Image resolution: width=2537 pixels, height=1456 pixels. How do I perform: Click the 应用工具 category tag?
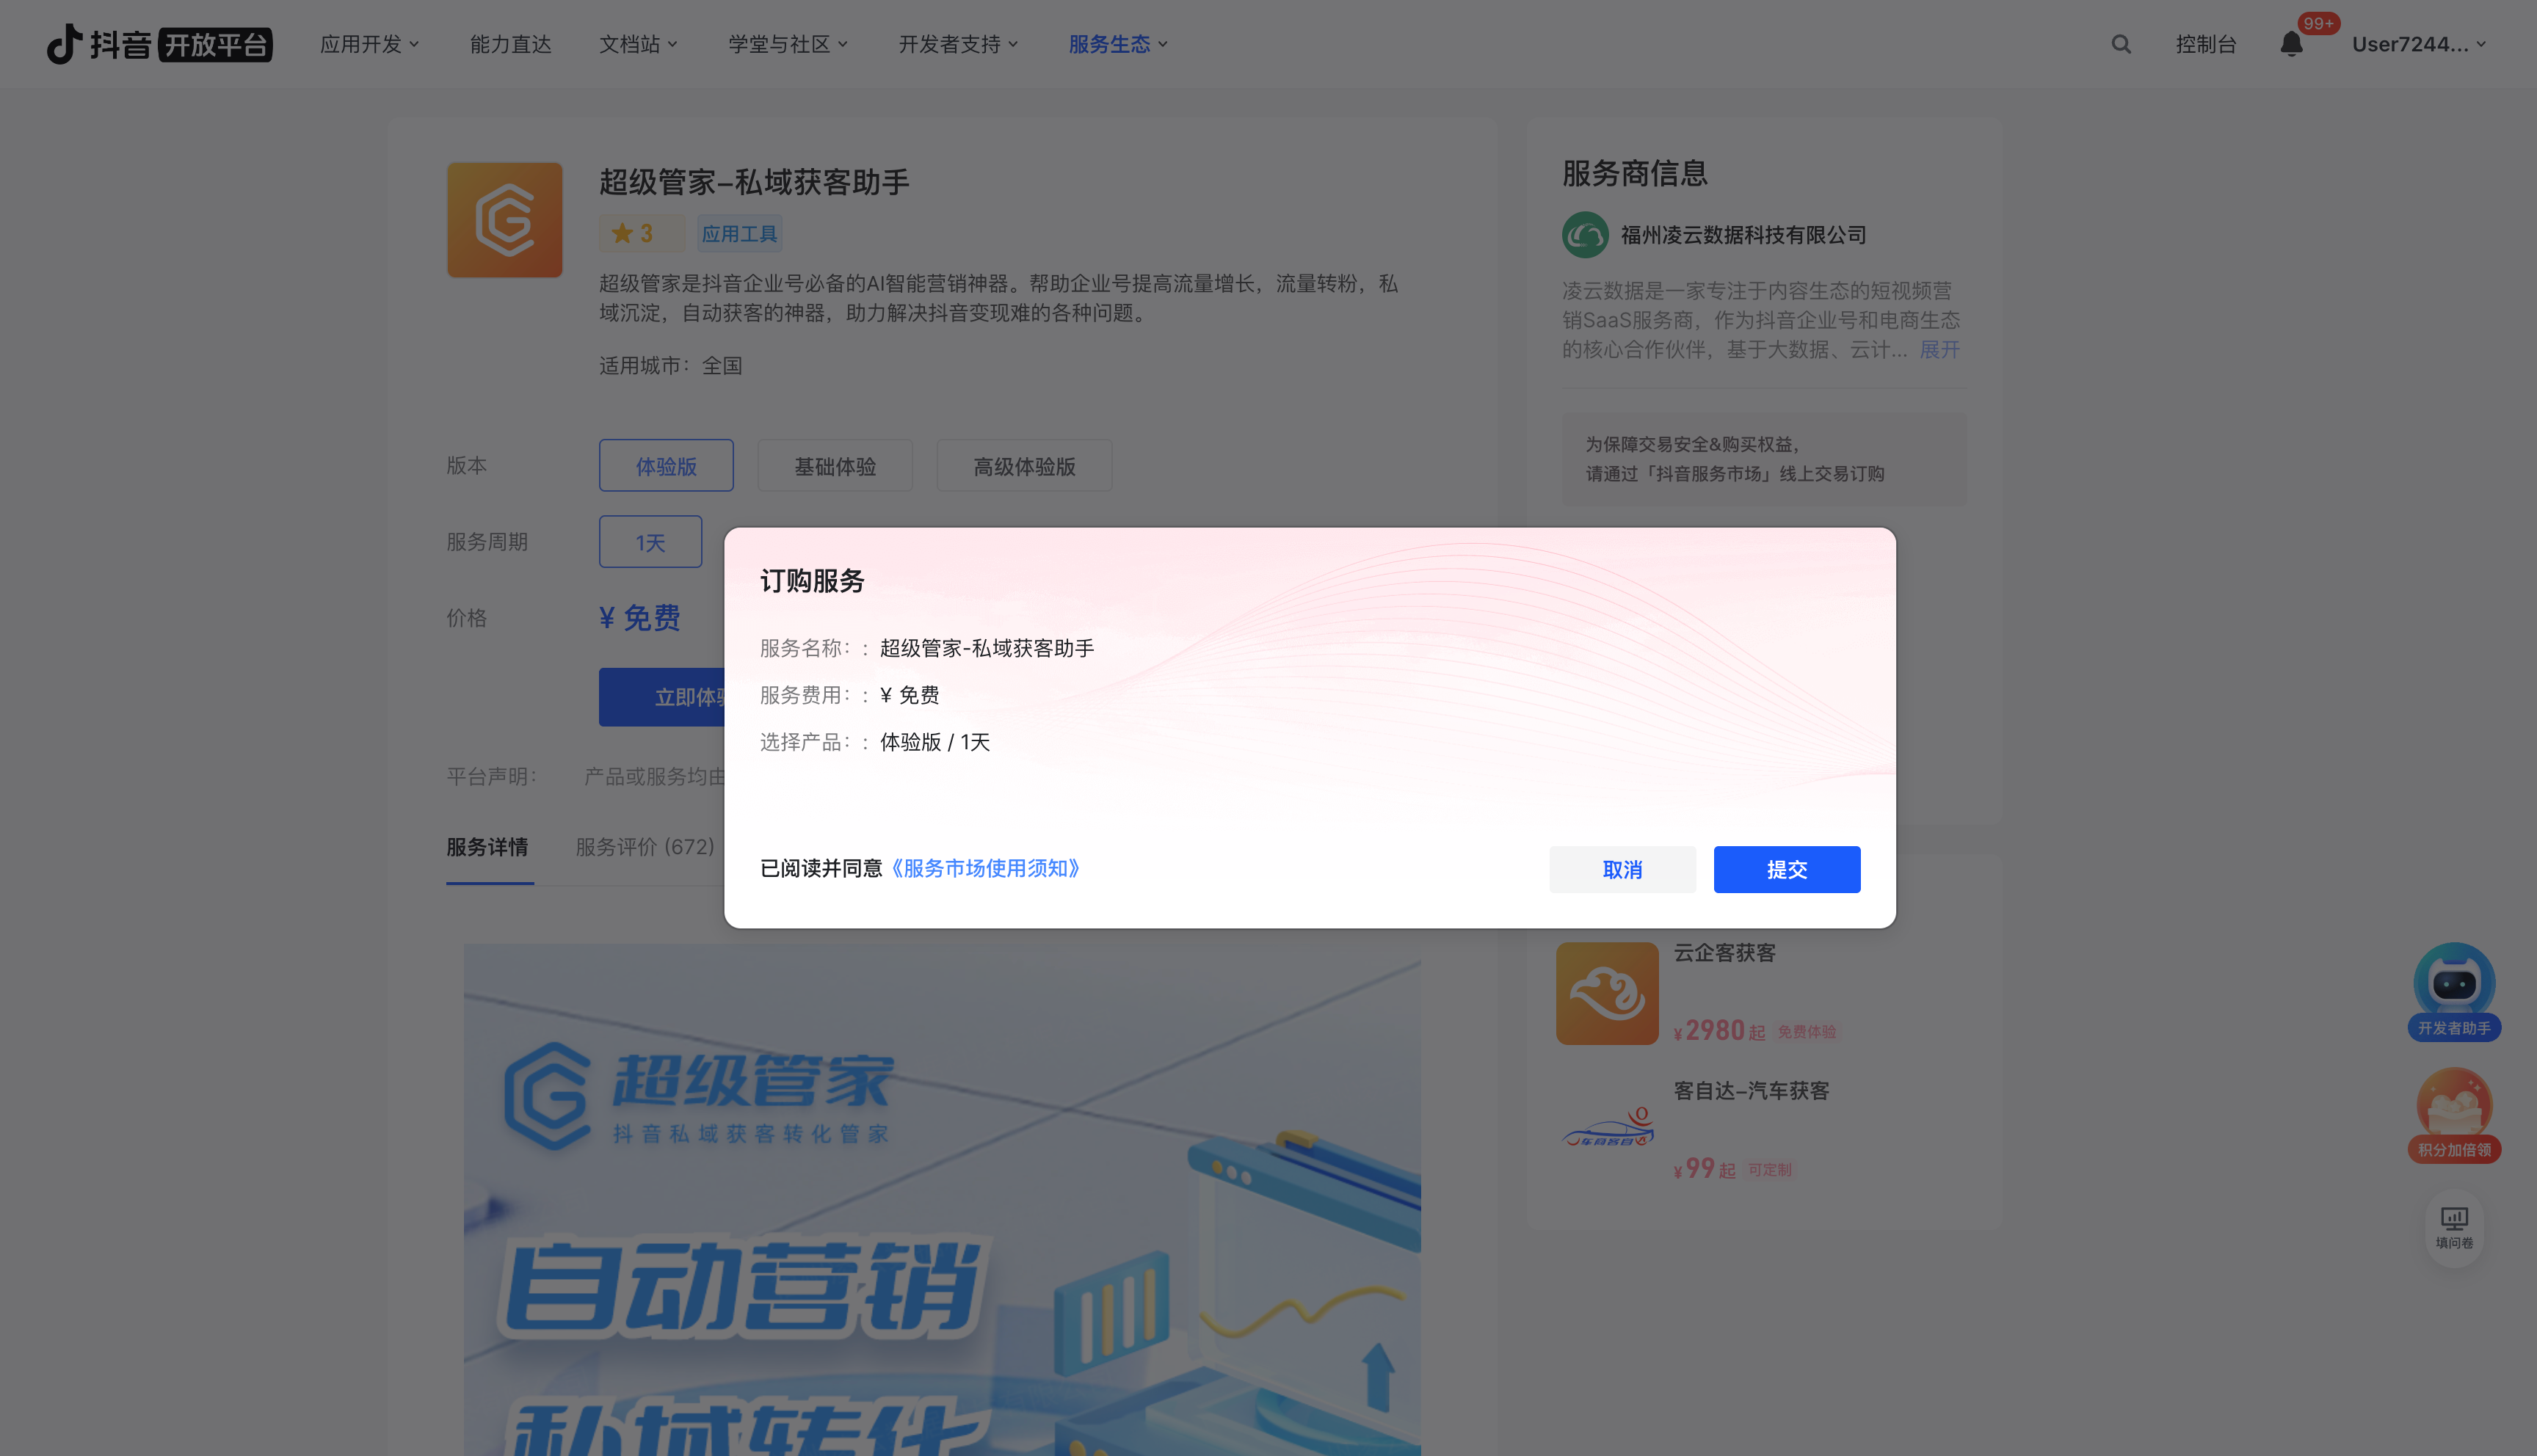(x=739, y=233)
